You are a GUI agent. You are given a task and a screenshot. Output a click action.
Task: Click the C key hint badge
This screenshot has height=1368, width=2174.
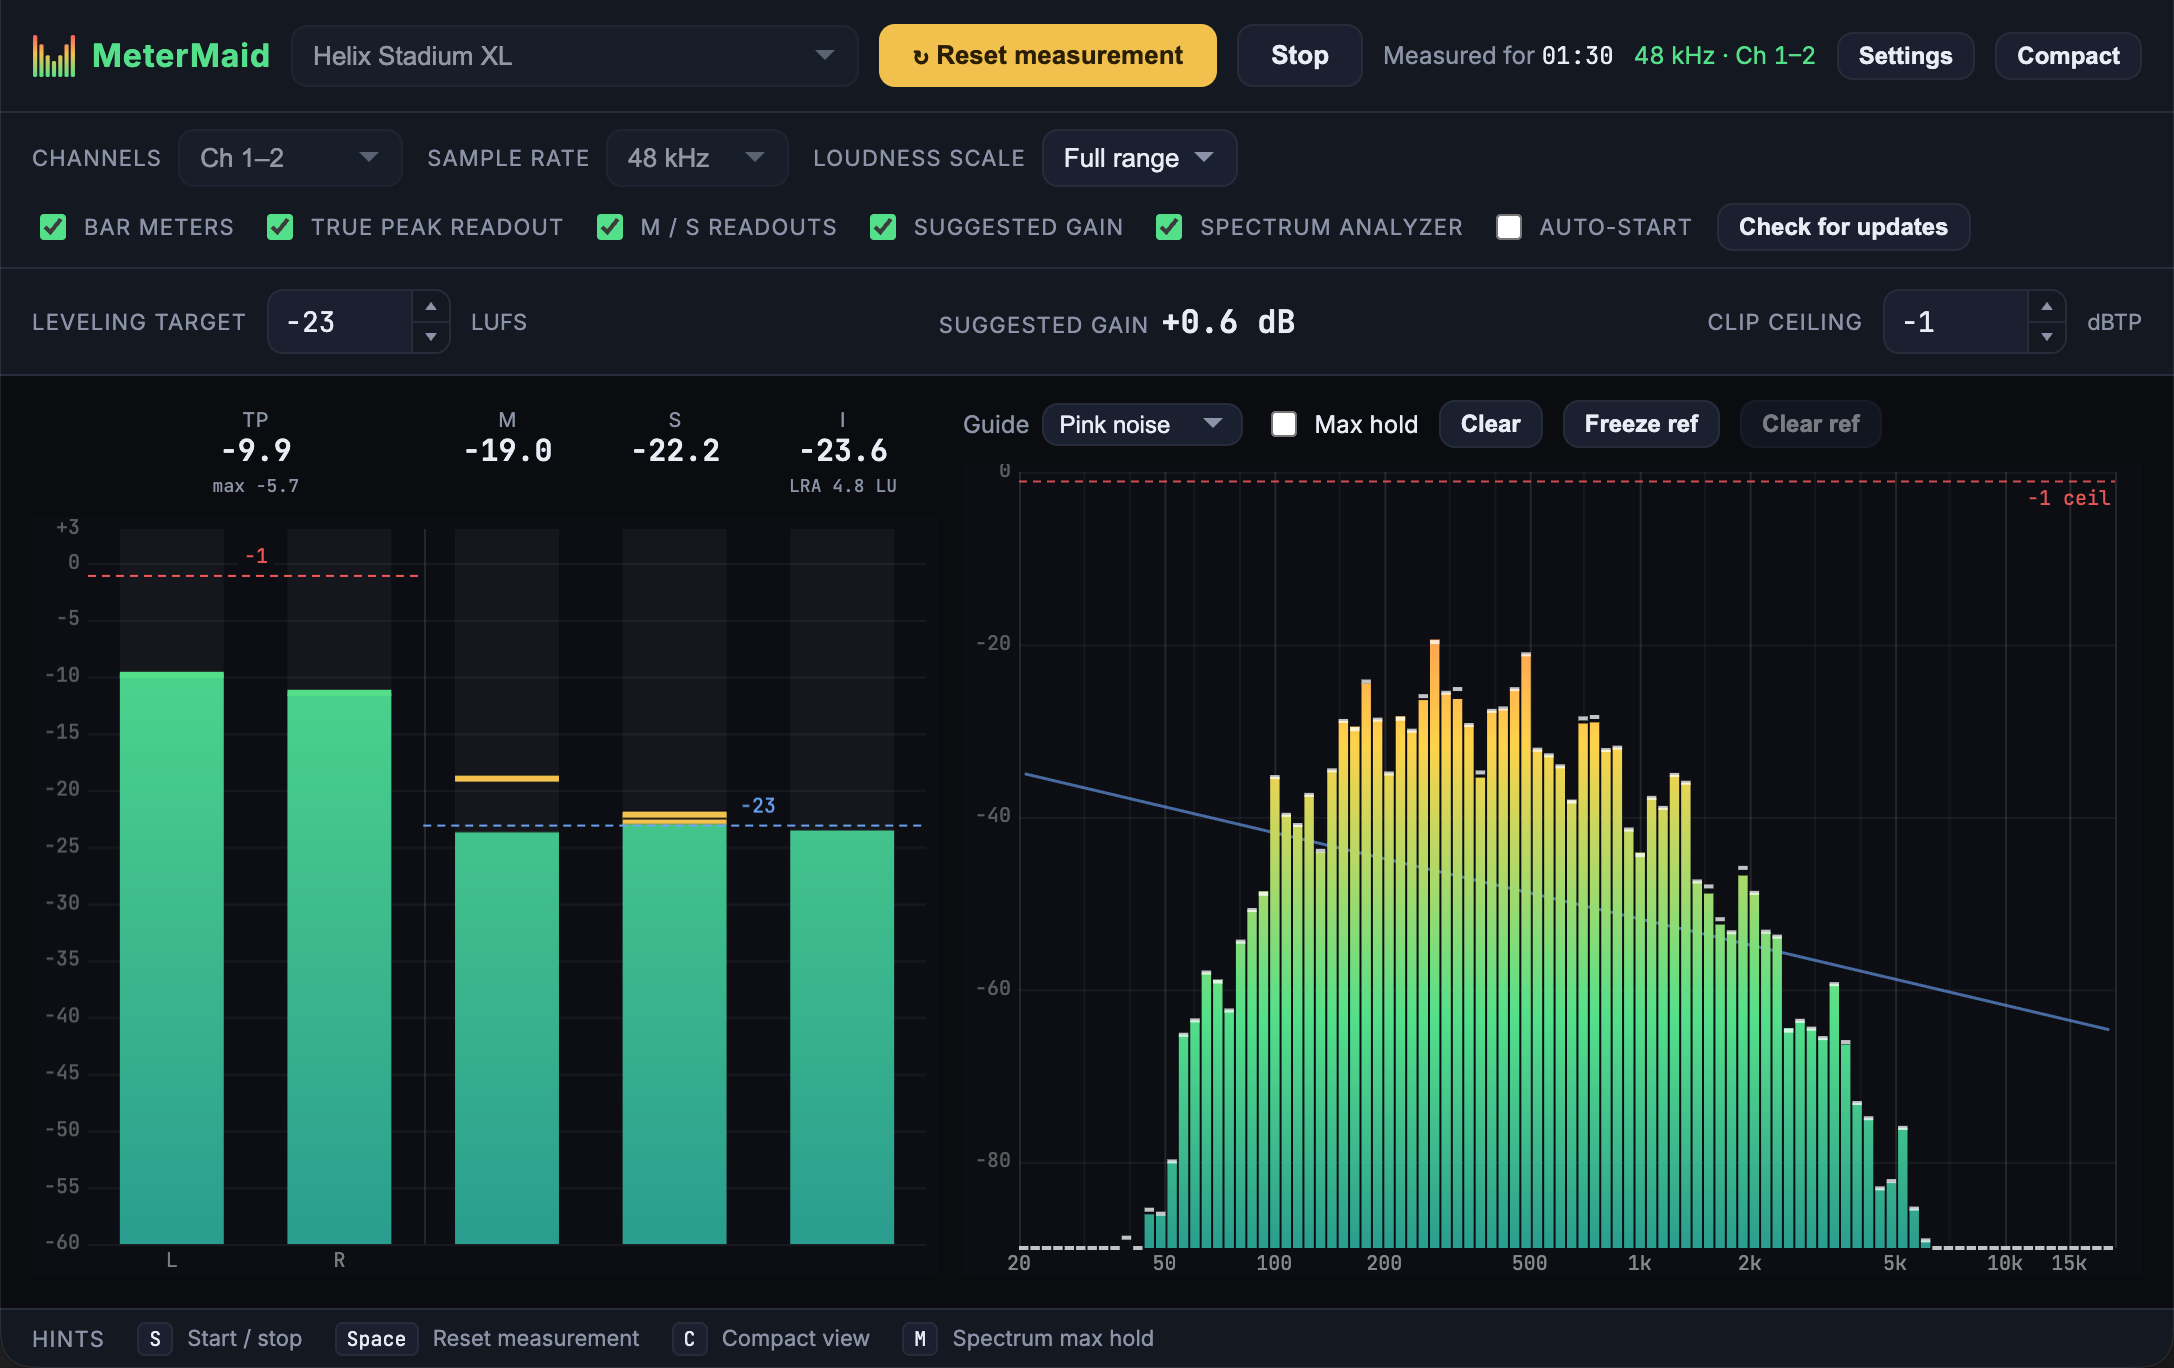pos(689,1339)
